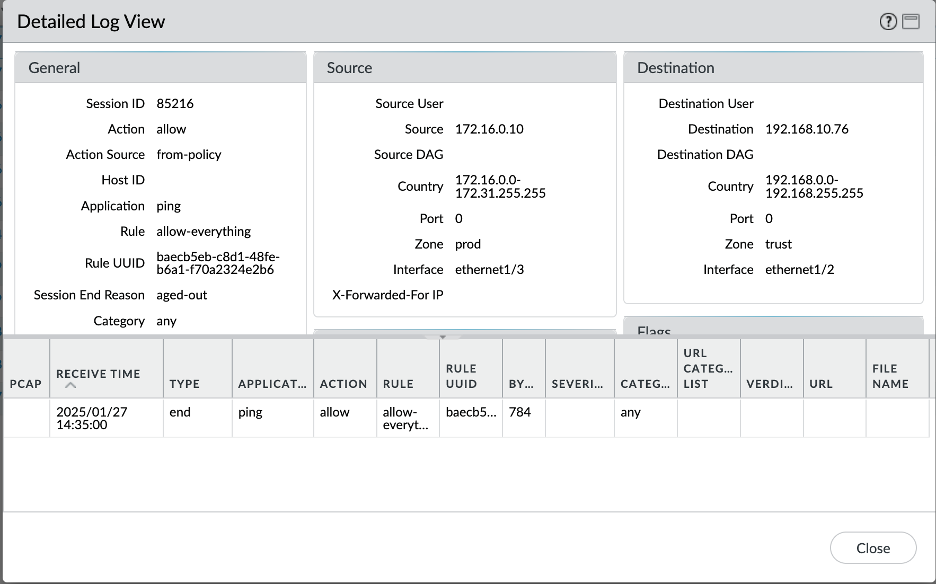
Task: Click the Flags panel header
Action: click(773, 327)
